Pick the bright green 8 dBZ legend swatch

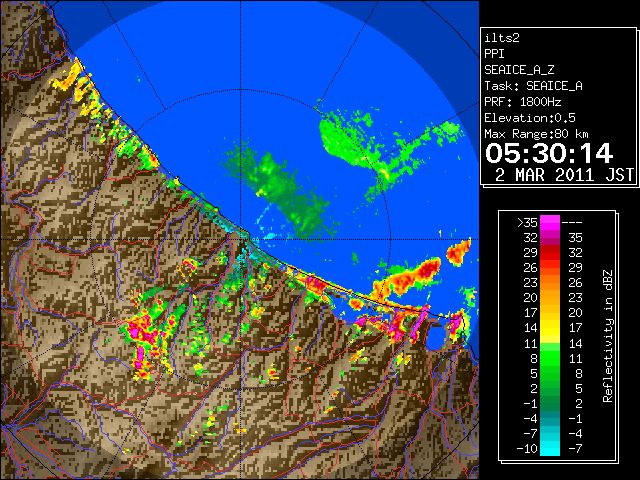pyautogui.click(x=550, y=358)
